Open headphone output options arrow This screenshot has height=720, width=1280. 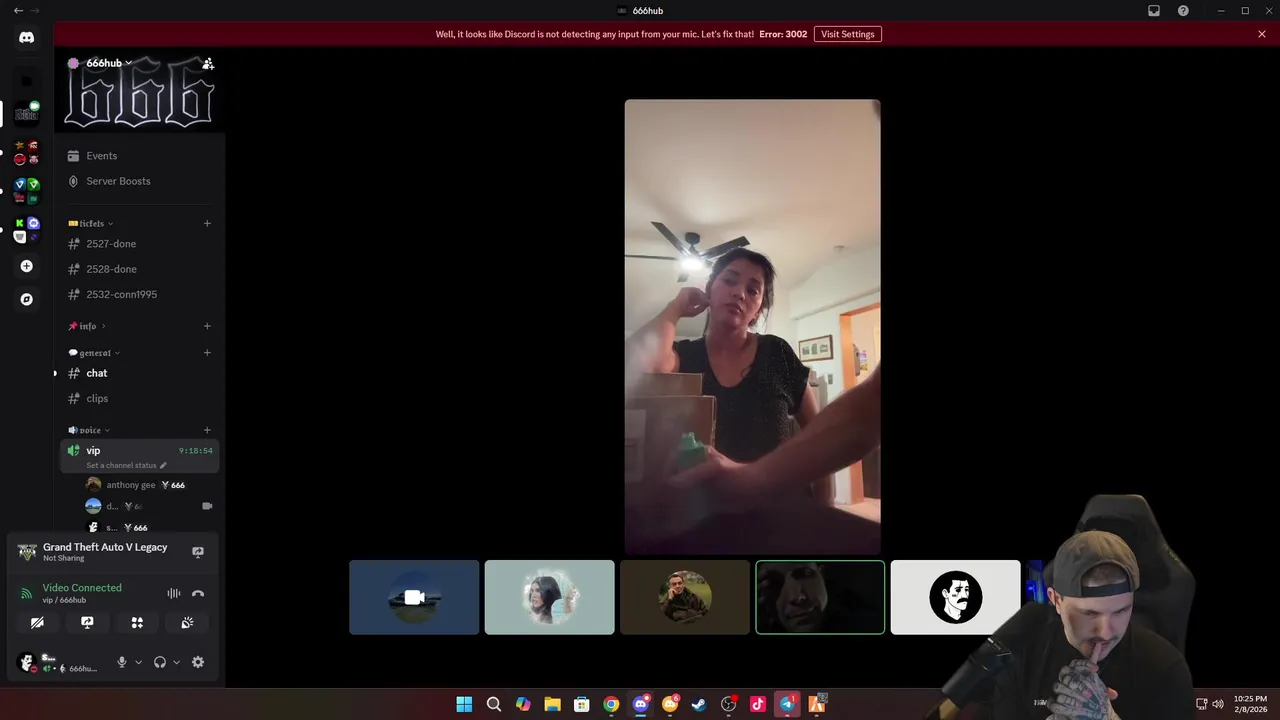(x=176, y=662)
